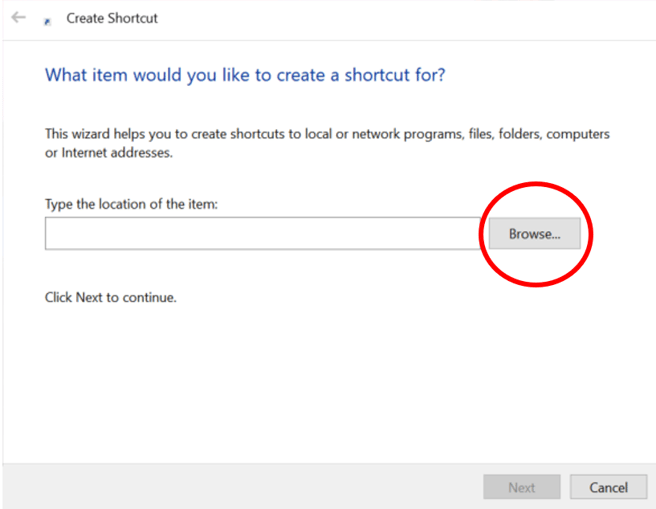Click the blue 'What item would you like' heading
Viewport: 656px width, 509px height.
tap(245, 75)
